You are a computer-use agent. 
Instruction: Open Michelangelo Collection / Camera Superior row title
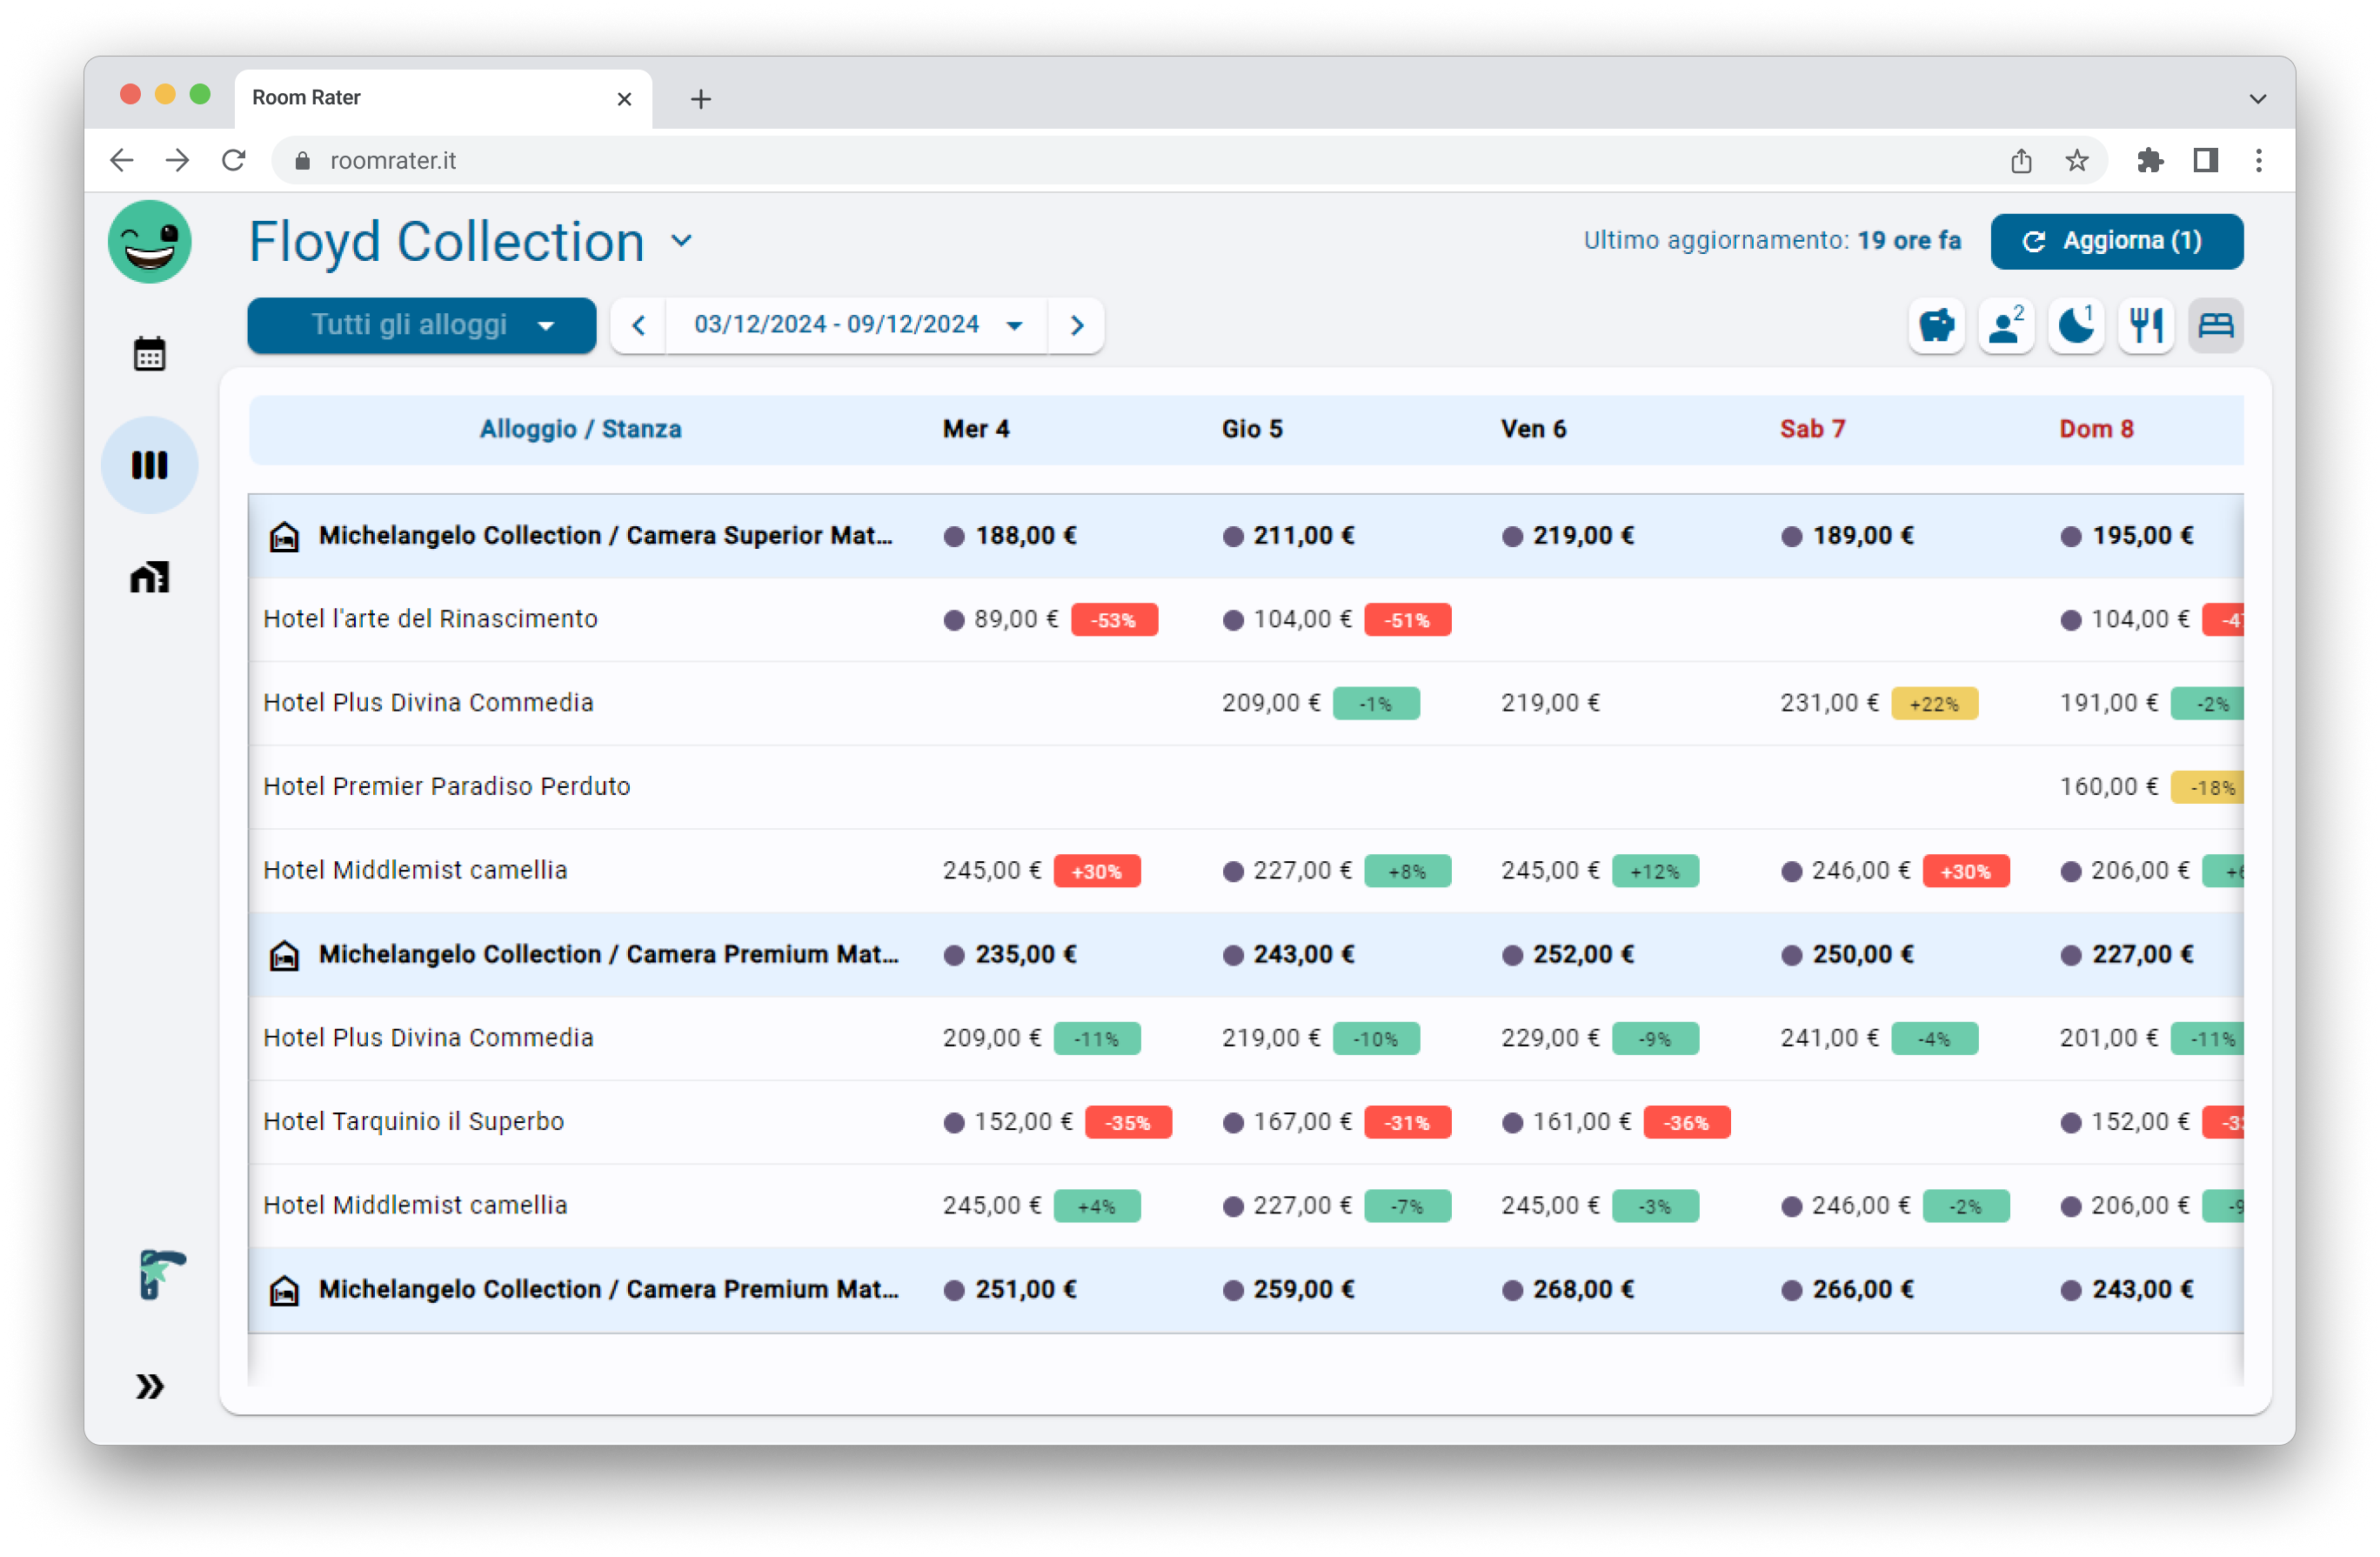[x=606, y=536]
